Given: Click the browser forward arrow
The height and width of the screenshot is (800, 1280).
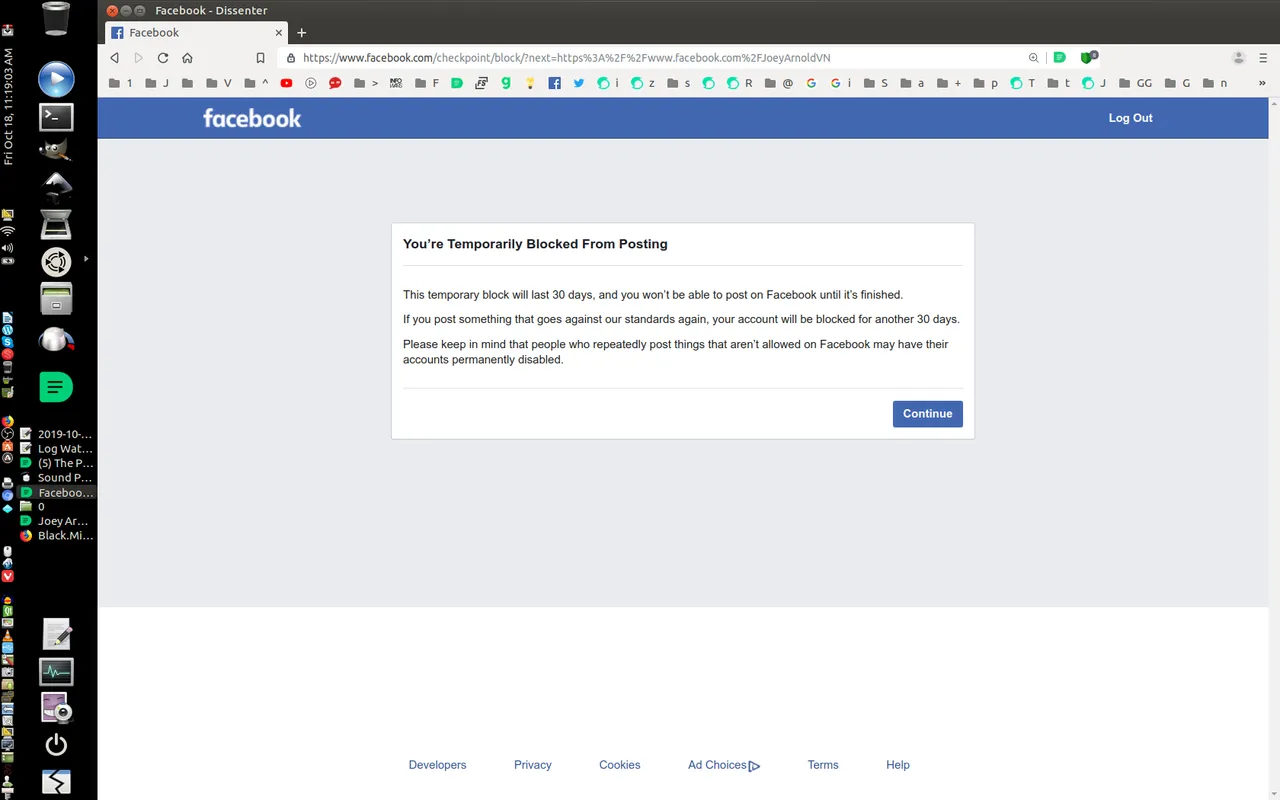Looking at the screenshot, I should (x=139, y=58).
